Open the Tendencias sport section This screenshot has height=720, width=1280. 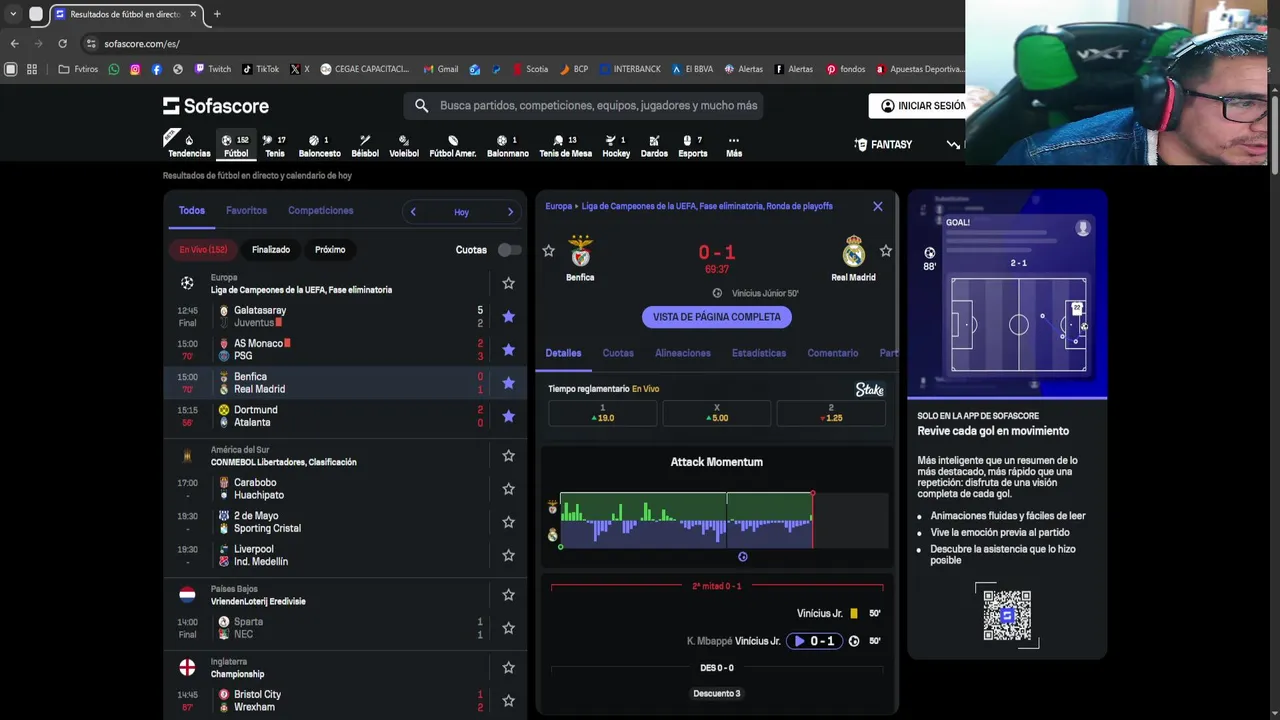click(x=188, y=145)
